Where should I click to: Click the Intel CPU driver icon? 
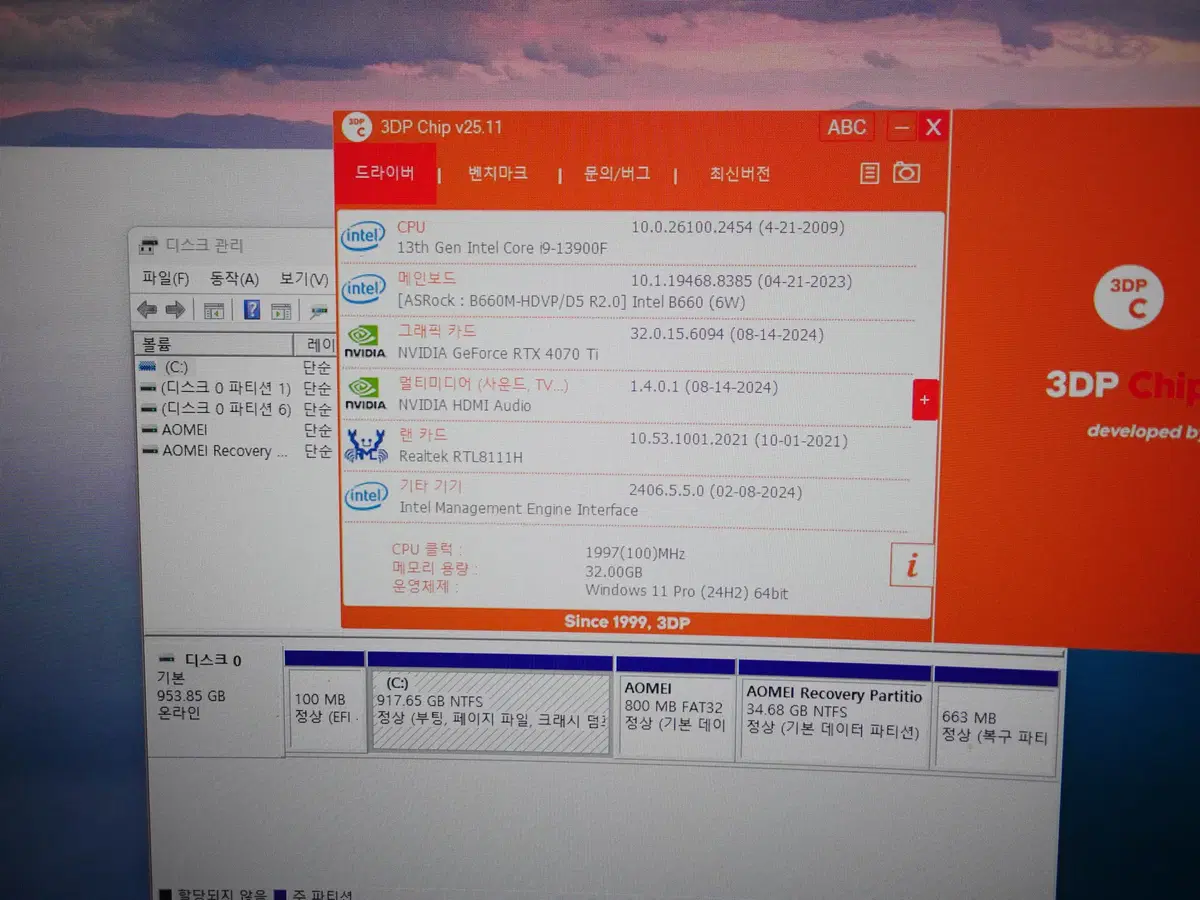[x=363, y=237]
